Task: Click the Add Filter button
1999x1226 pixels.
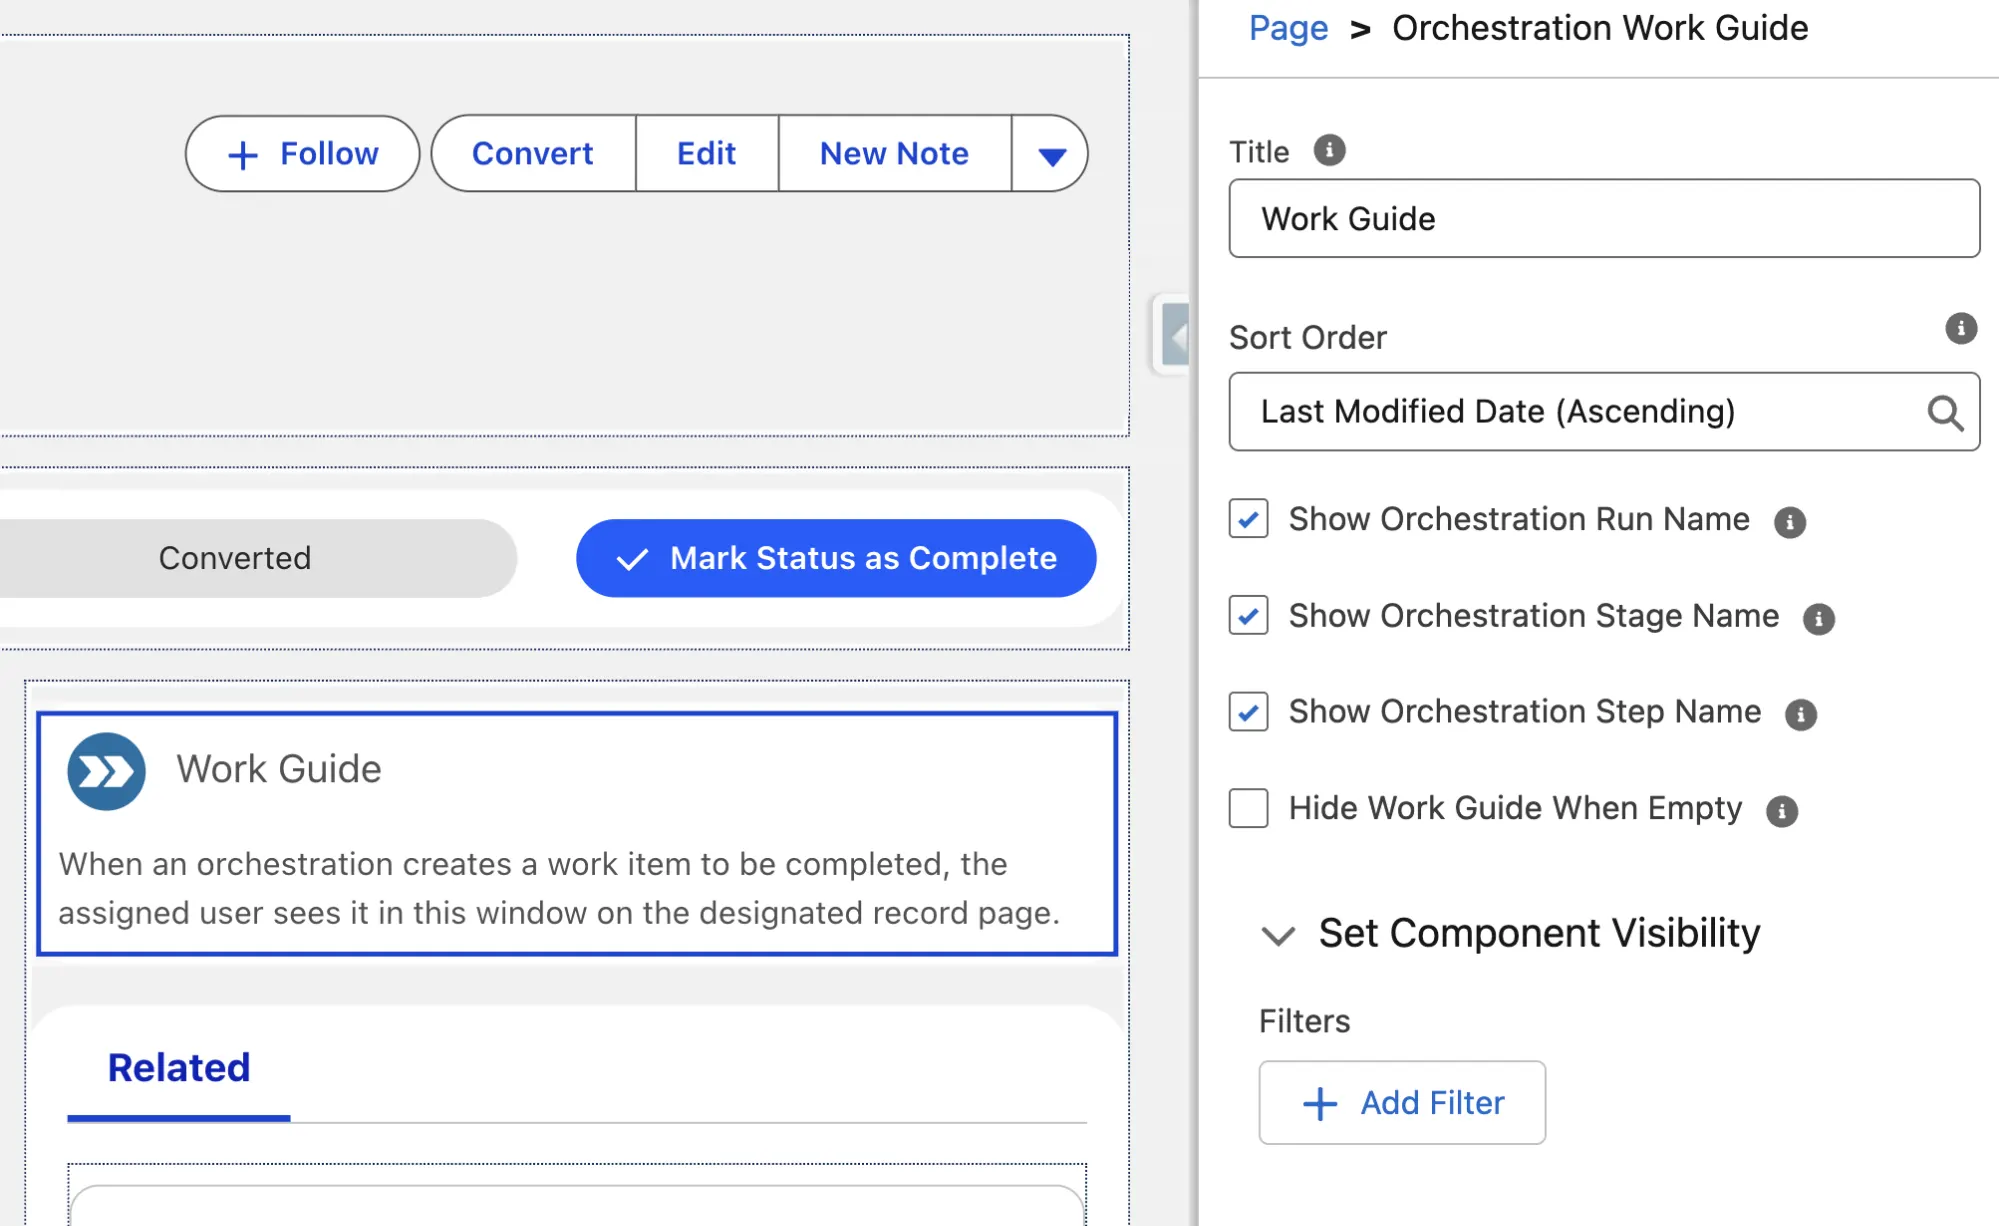Action: 1402,1102
